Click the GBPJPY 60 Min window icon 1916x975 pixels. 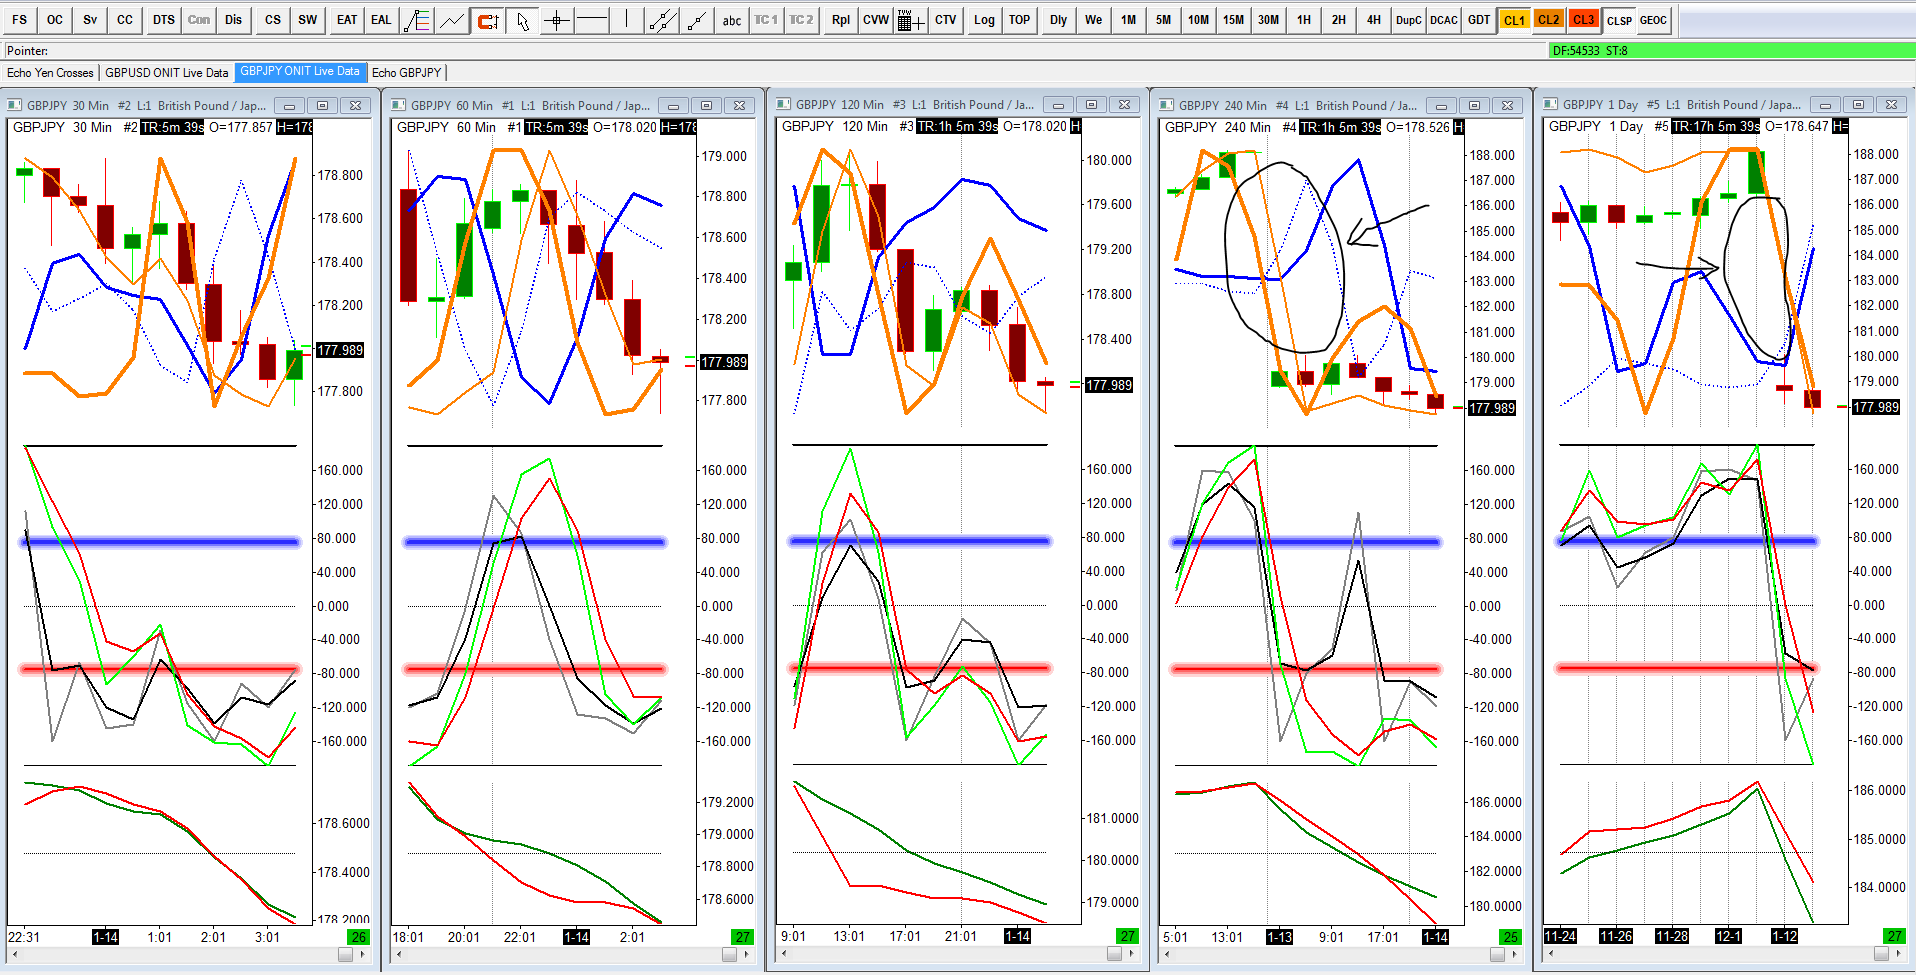pyautogui.click(x=399, y=105)
